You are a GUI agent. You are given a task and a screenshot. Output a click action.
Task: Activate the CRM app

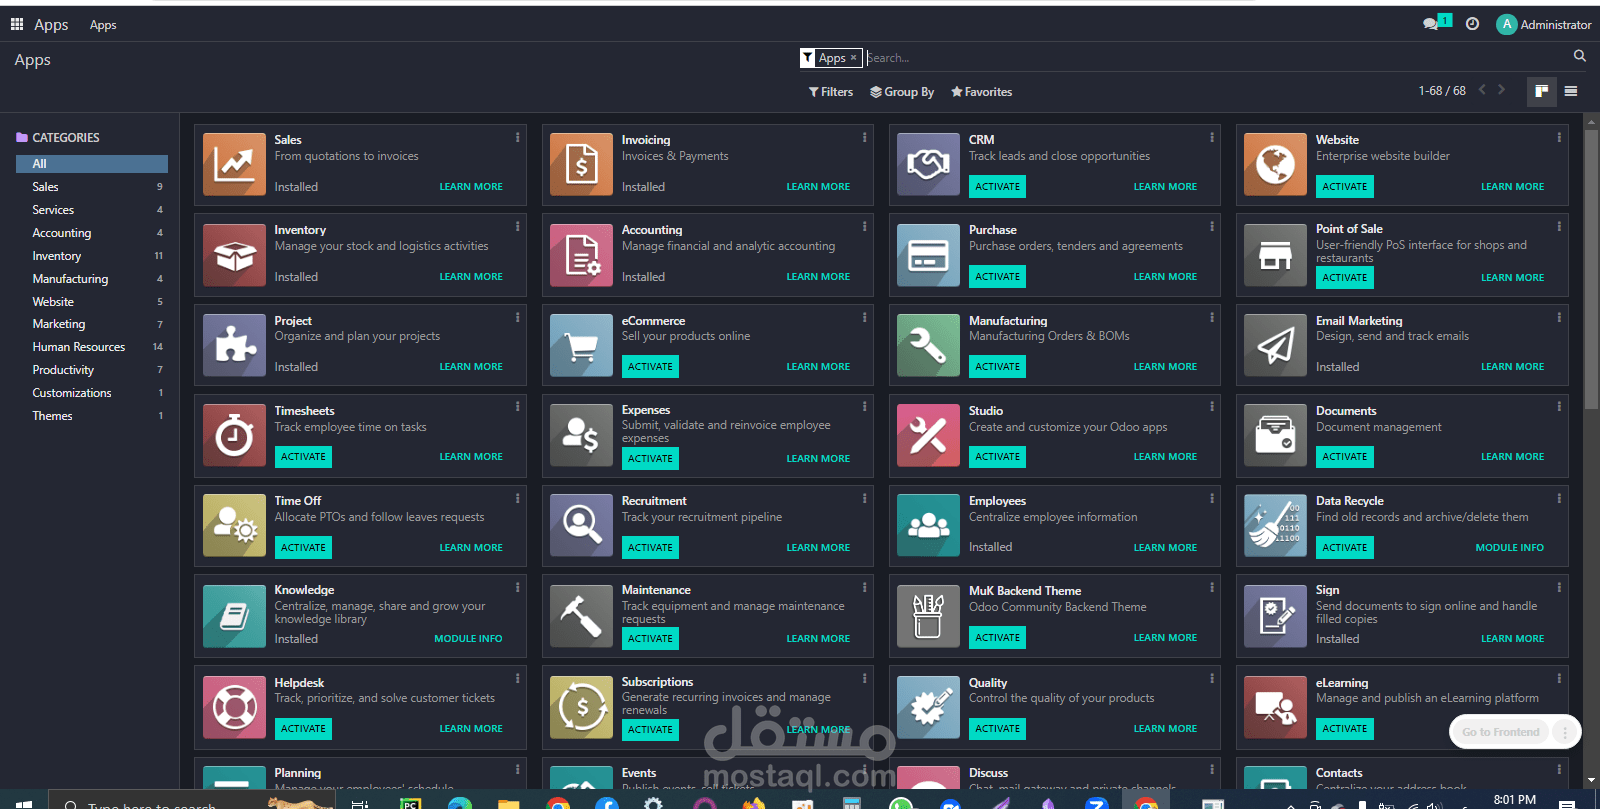[x=998, y=187]
